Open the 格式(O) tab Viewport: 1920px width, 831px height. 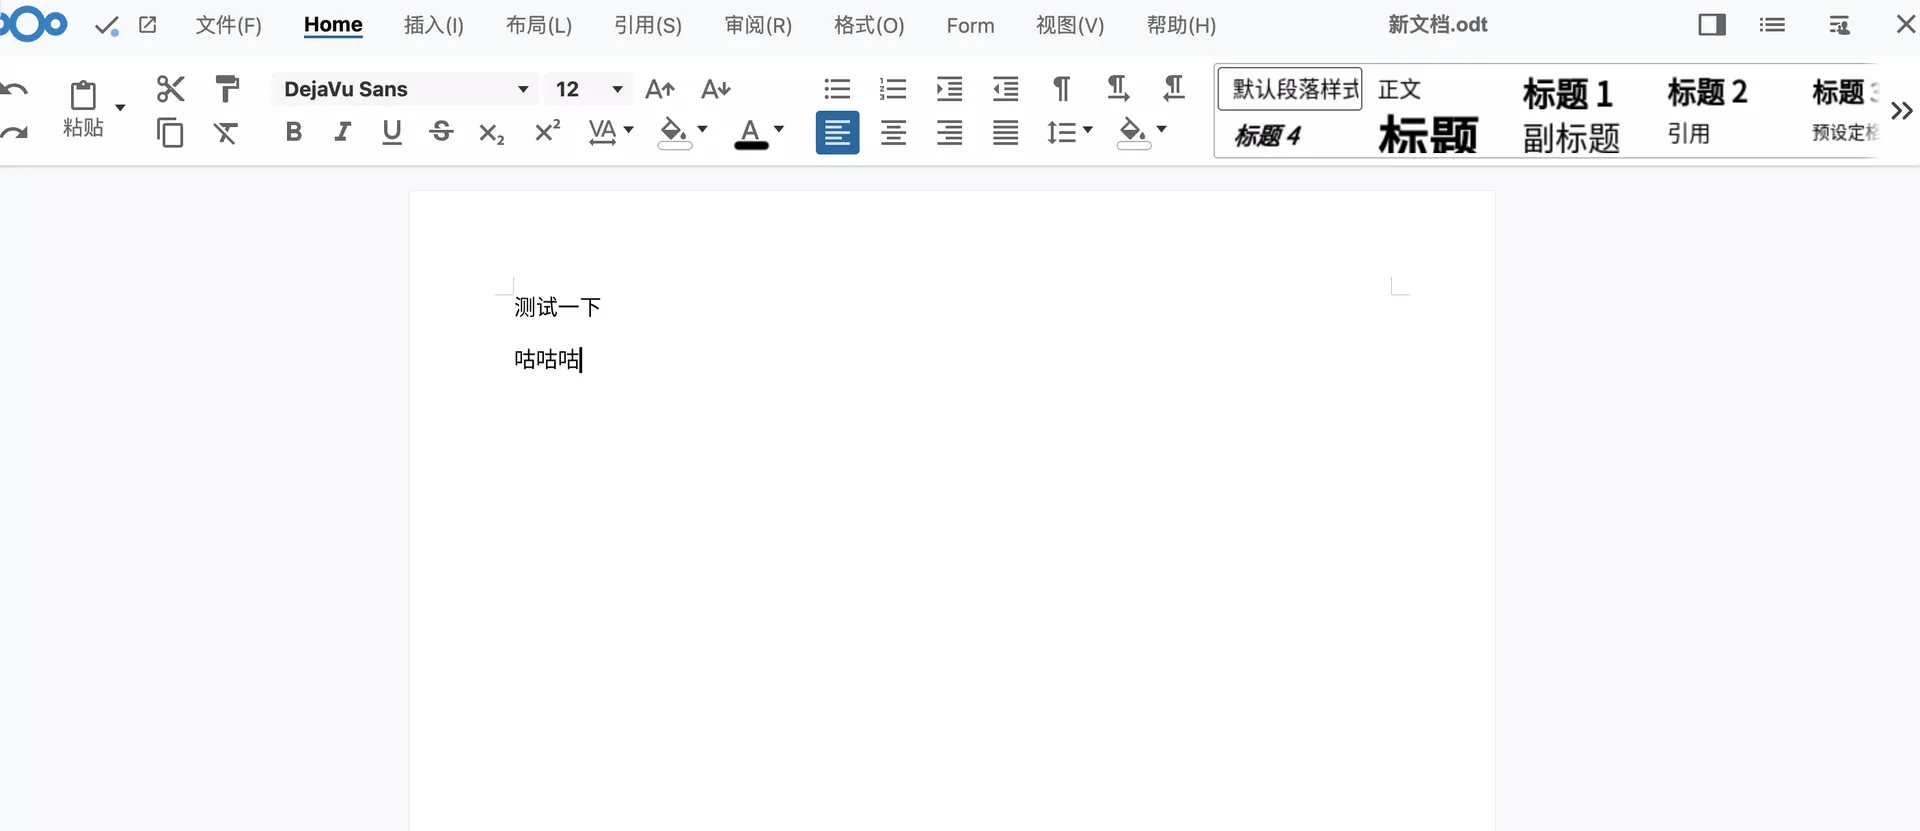point(869,25)
